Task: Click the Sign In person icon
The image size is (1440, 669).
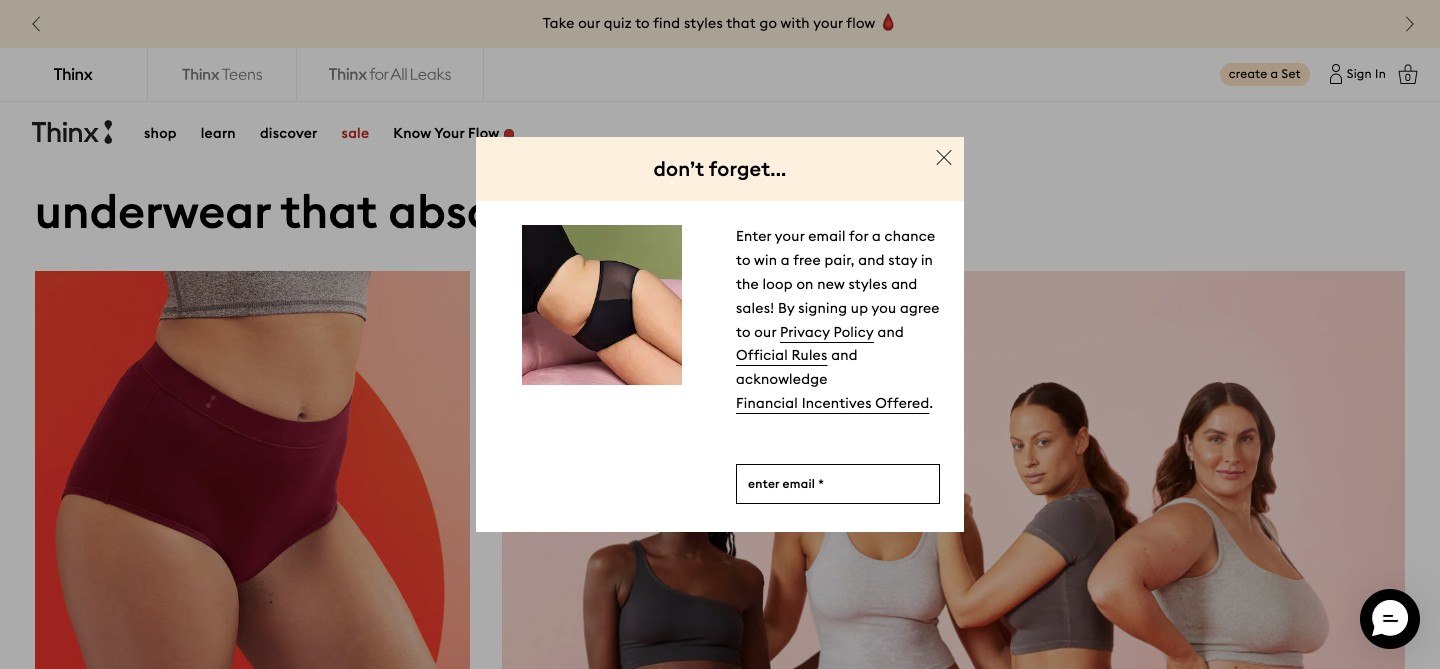Action: (1336, 74)
